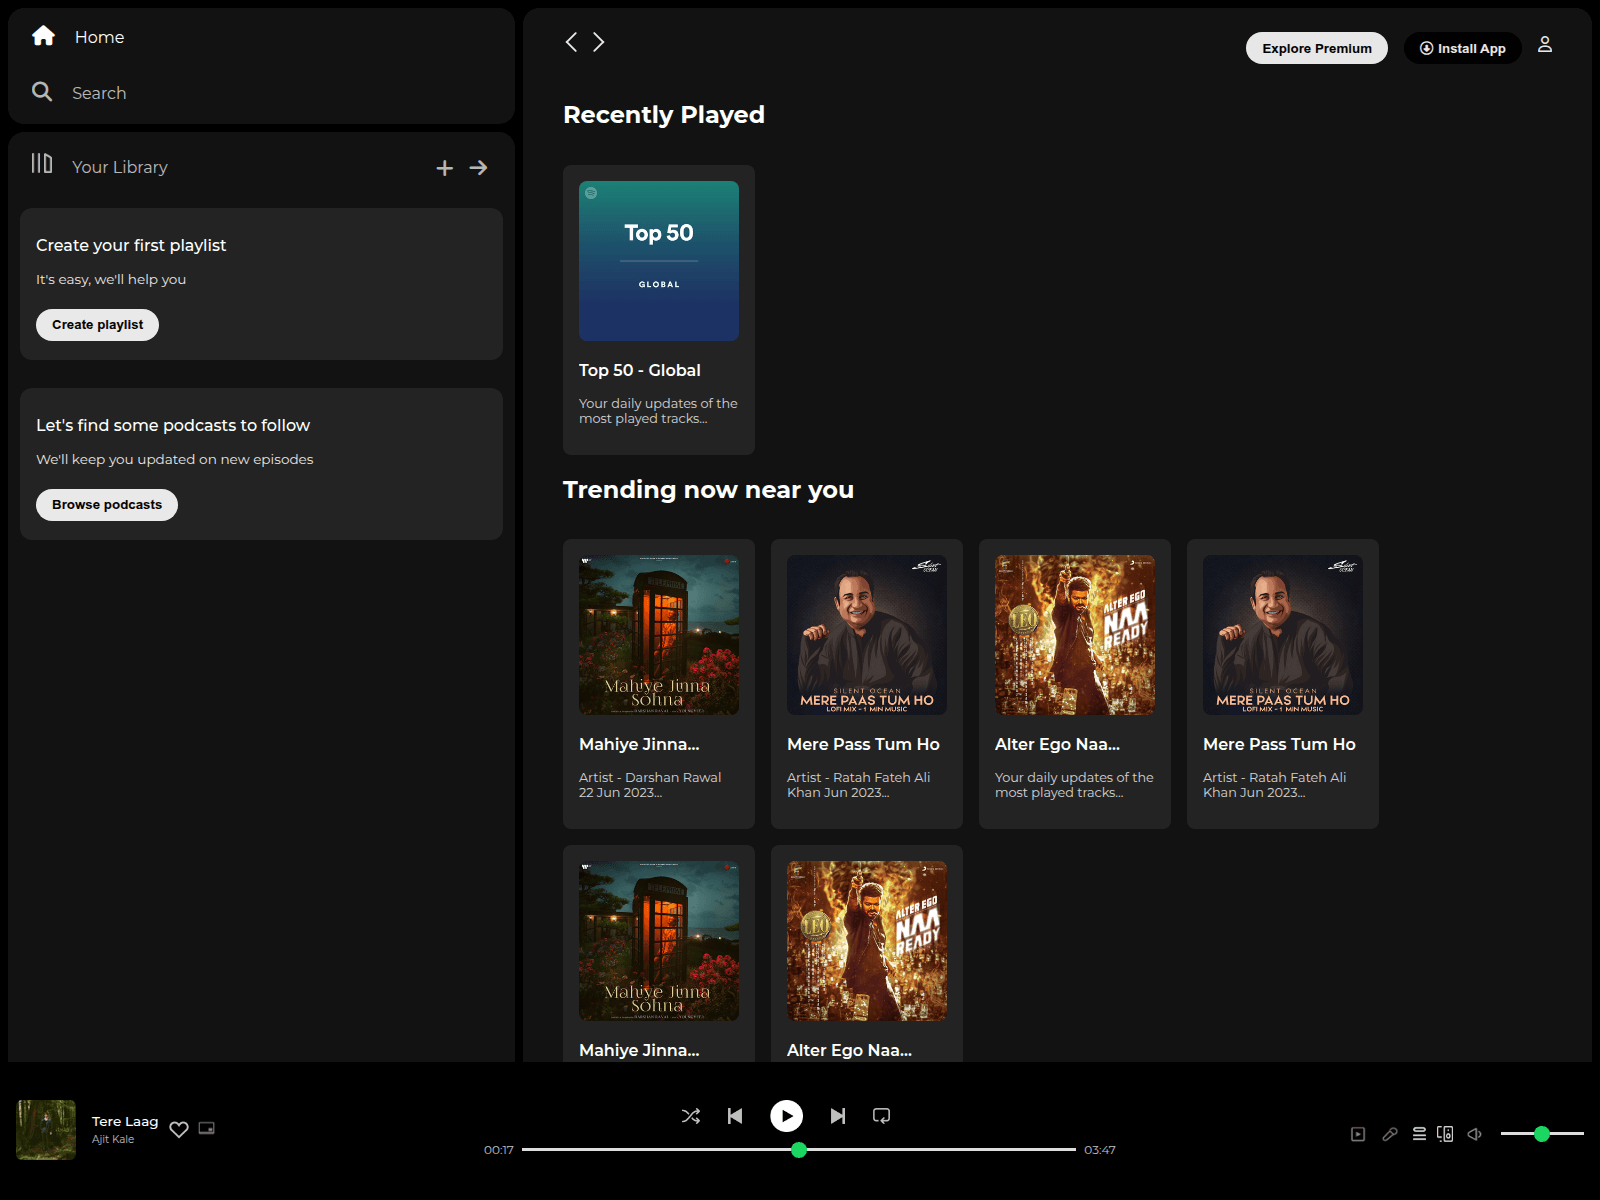1600x1200 pixels.
Task: Click the Create playlist button
Action: click(x=97, y=325)
